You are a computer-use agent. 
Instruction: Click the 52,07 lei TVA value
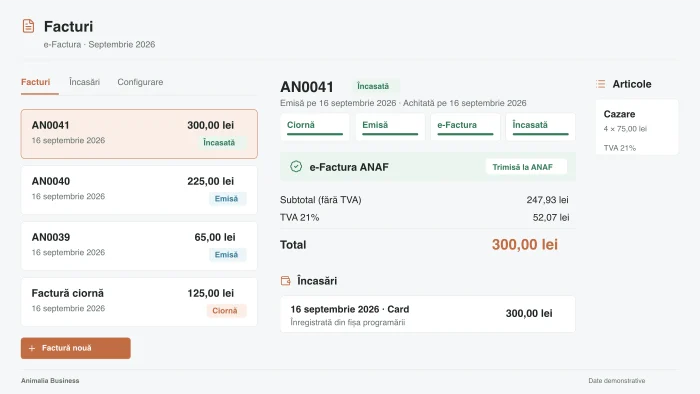(x=551, y=217)
